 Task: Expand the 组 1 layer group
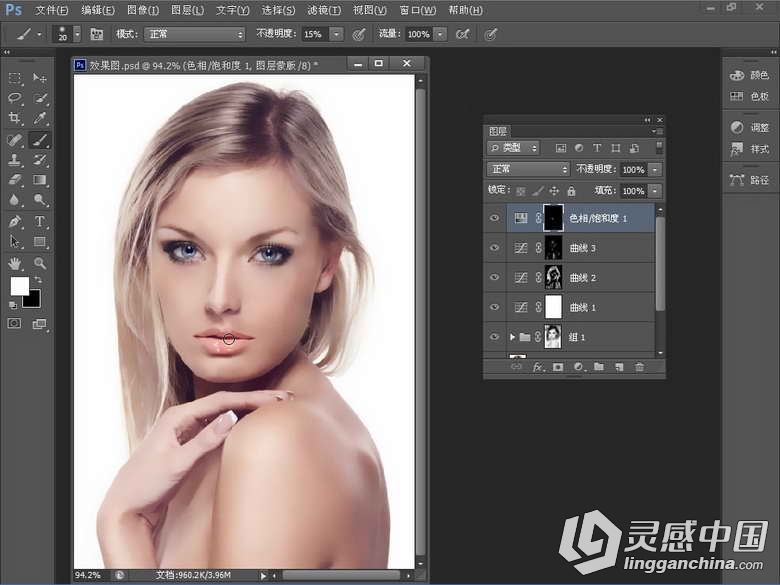512,337
